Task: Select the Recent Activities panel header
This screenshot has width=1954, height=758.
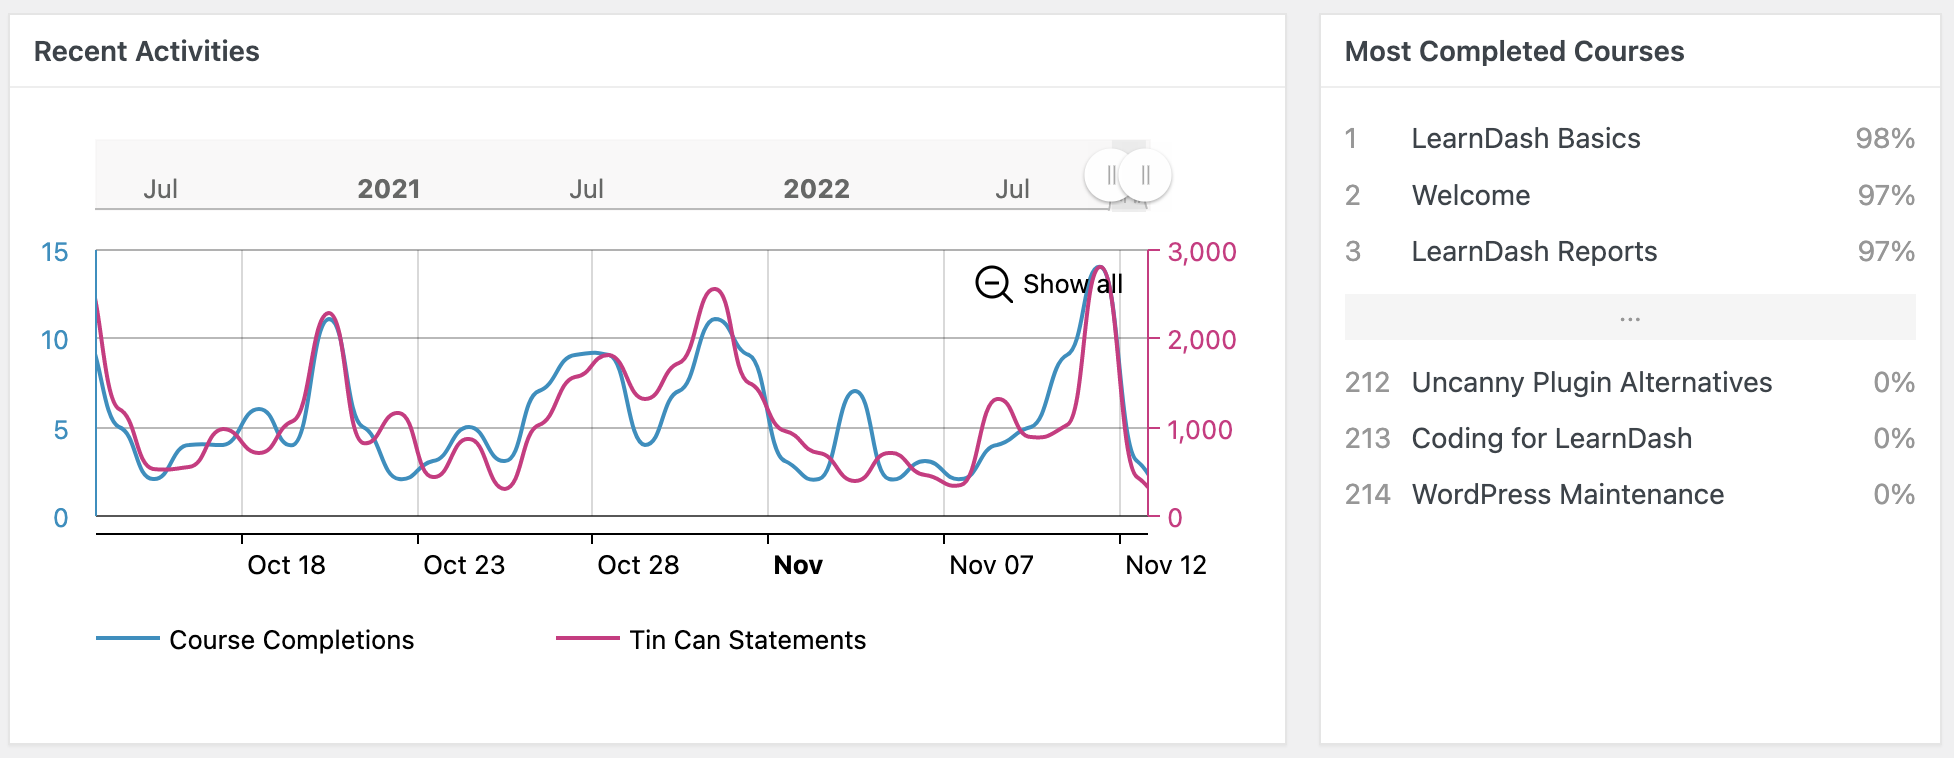Action: pyautogui.click(x=147, y=51)
